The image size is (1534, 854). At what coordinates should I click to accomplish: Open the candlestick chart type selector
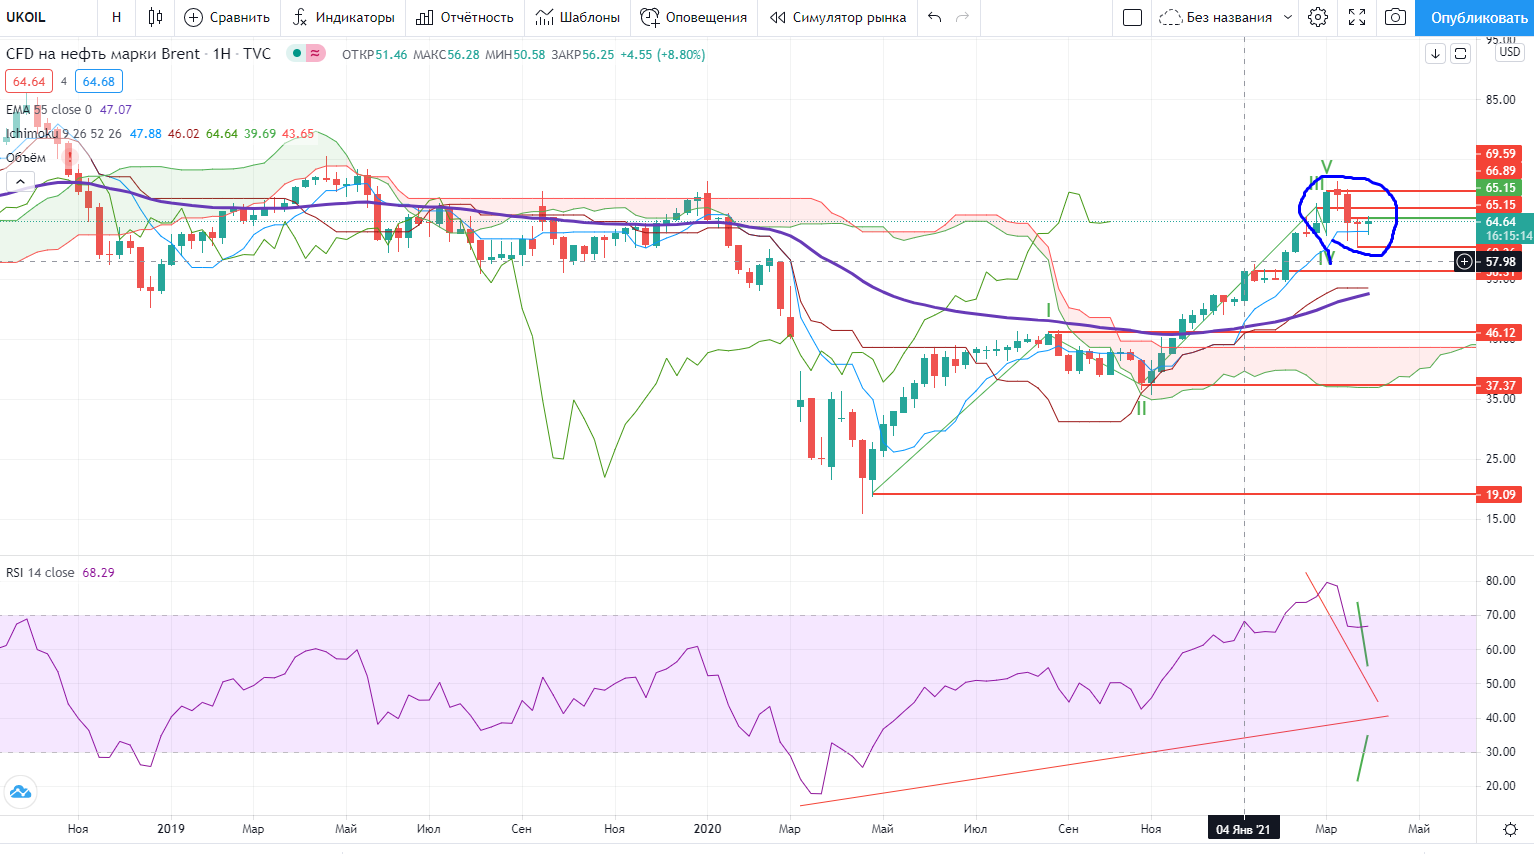click(x=155, y=17)
